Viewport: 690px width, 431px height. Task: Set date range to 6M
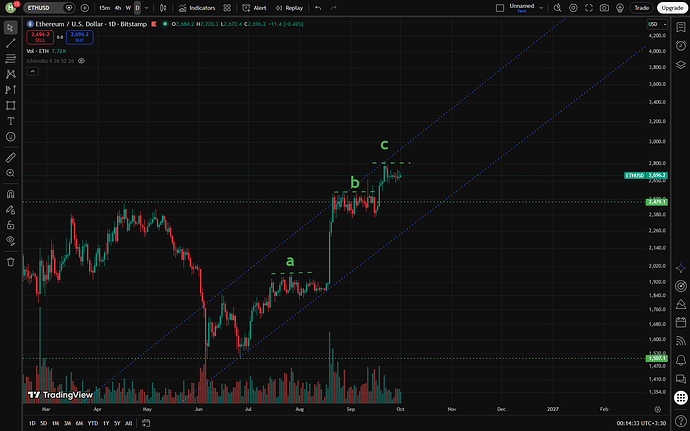[79, 423]
